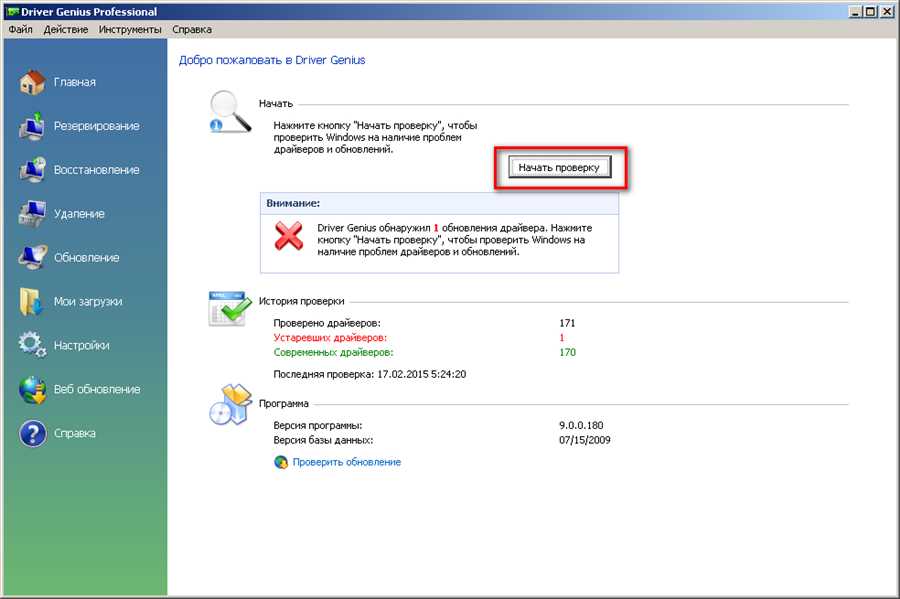Select Удаление sidebar label

coord(79,213)
